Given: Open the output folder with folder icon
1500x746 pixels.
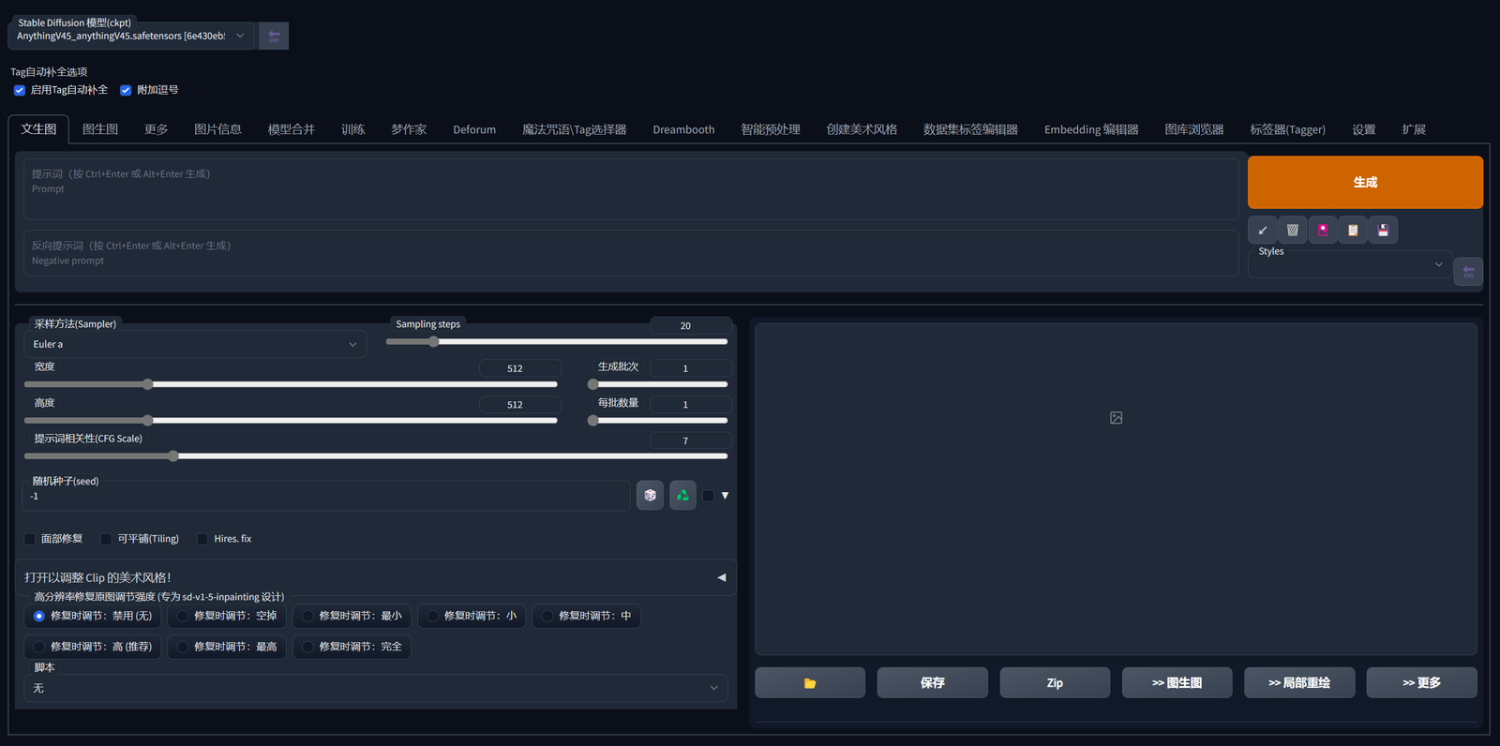Looking at the screenshot, I should [x=810, y=683].
